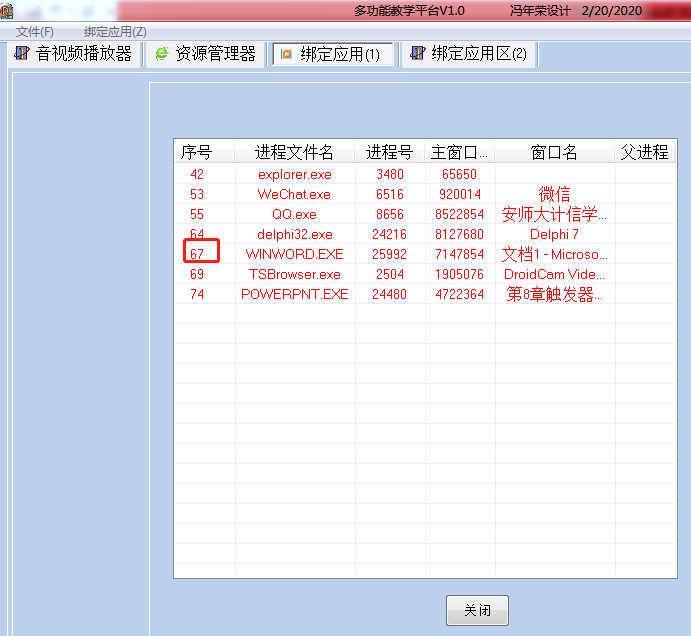The width and height of the screenshot is (691, 636).
Task: Click process ID 25992
Action: pyautogui.click(x=390, y=254)
